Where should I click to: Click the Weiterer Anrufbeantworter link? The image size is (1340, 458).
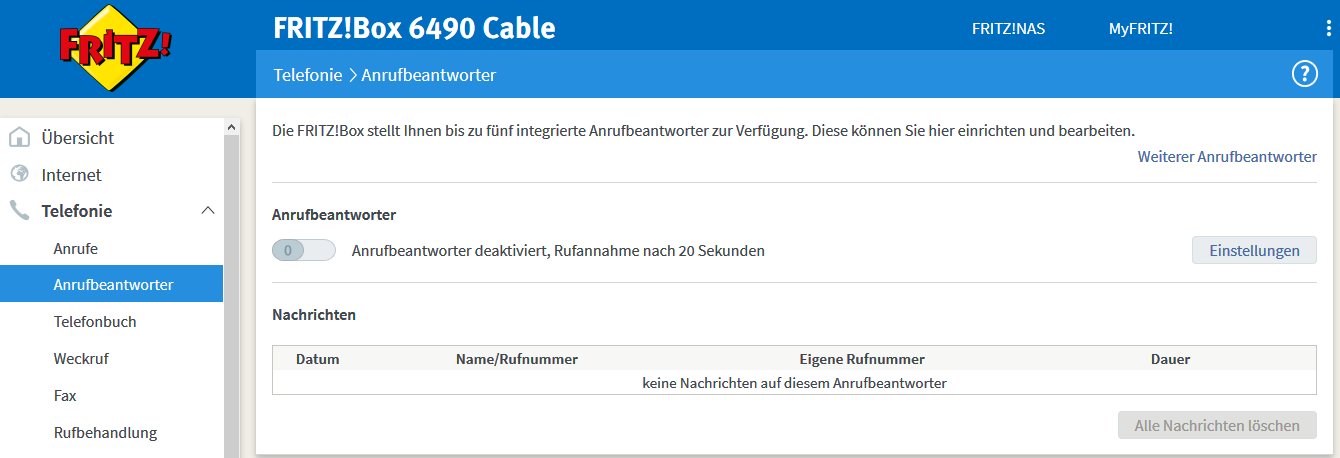click(x=1227, y=157)
